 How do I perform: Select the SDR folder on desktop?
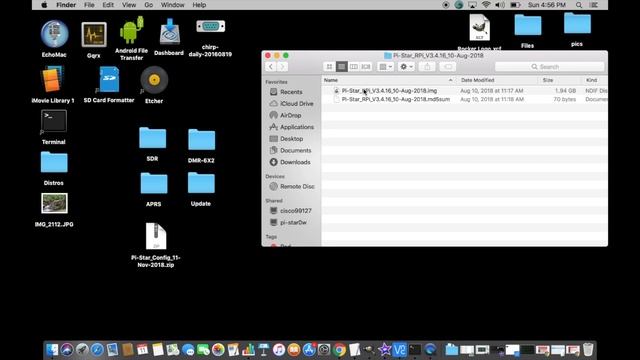(x=153, y=138)
